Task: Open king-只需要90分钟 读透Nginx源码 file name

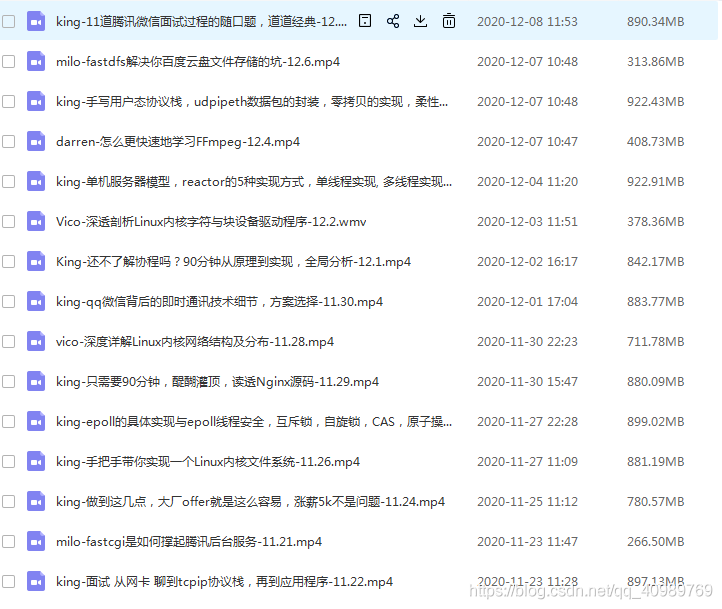Action: (x=217, y=382)
